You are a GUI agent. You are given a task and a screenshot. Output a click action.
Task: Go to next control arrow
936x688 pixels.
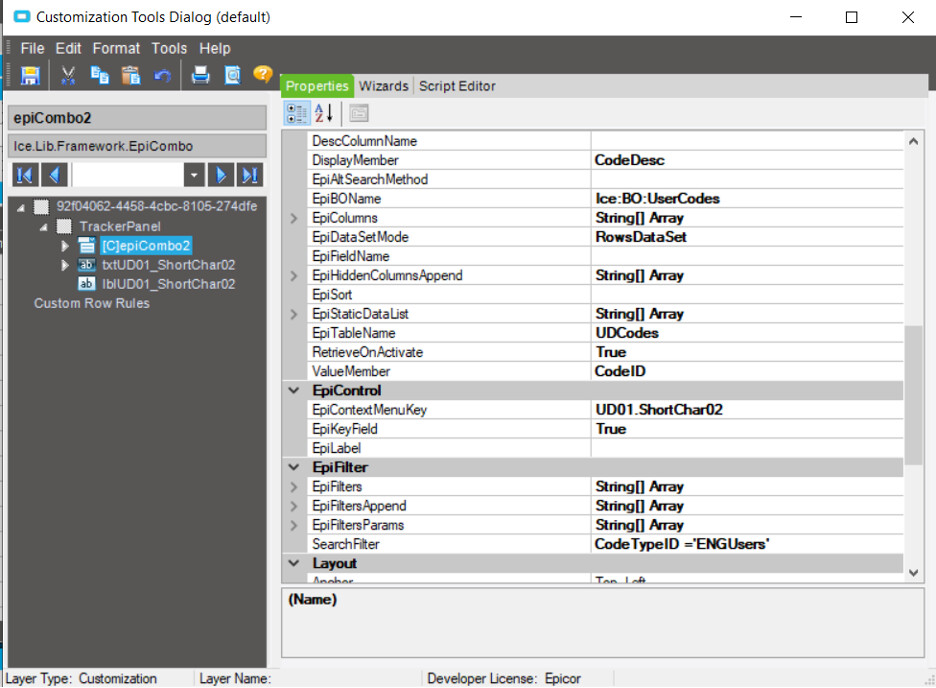click(220, 175)
